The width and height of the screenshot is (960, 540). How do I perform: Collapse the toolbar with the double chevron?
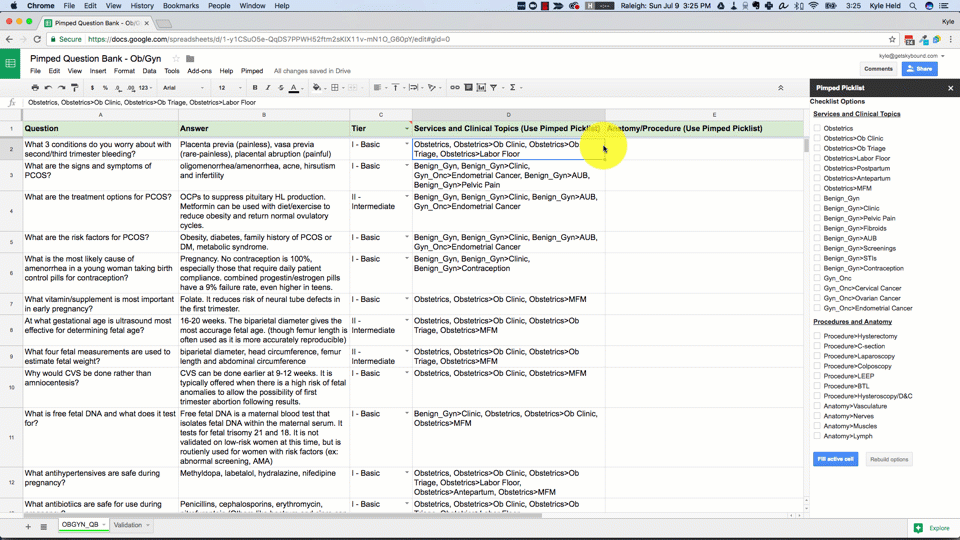(x=781, y=88)
